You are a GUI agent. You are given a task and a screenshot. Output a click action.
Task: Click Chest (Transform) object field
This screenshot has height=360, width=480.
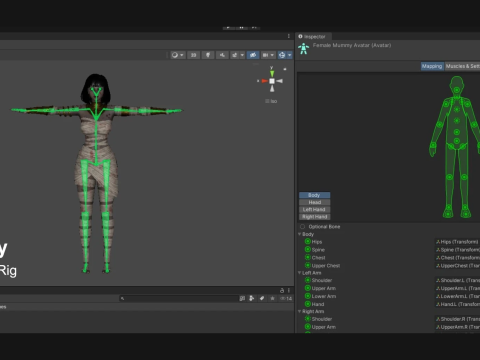pyautogui.click(x=457, y=258)
